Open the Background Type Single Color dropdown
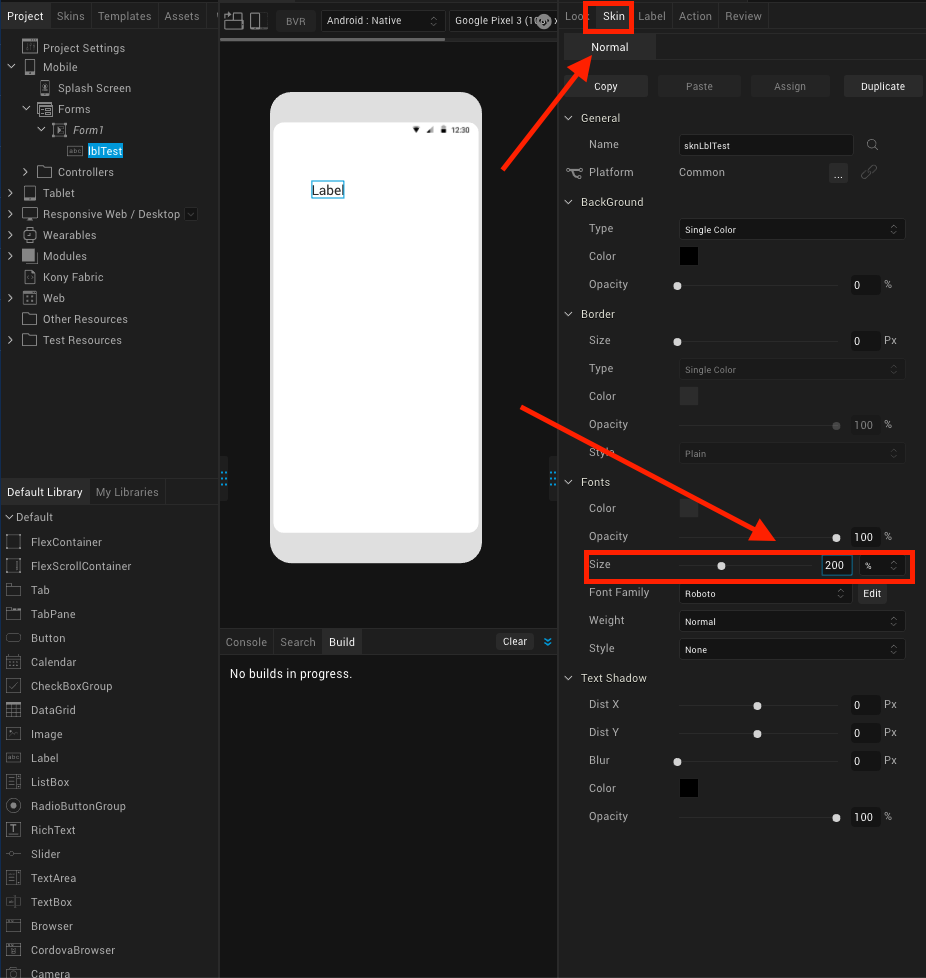This screenshot has height=978, width=926. point(791,230)
